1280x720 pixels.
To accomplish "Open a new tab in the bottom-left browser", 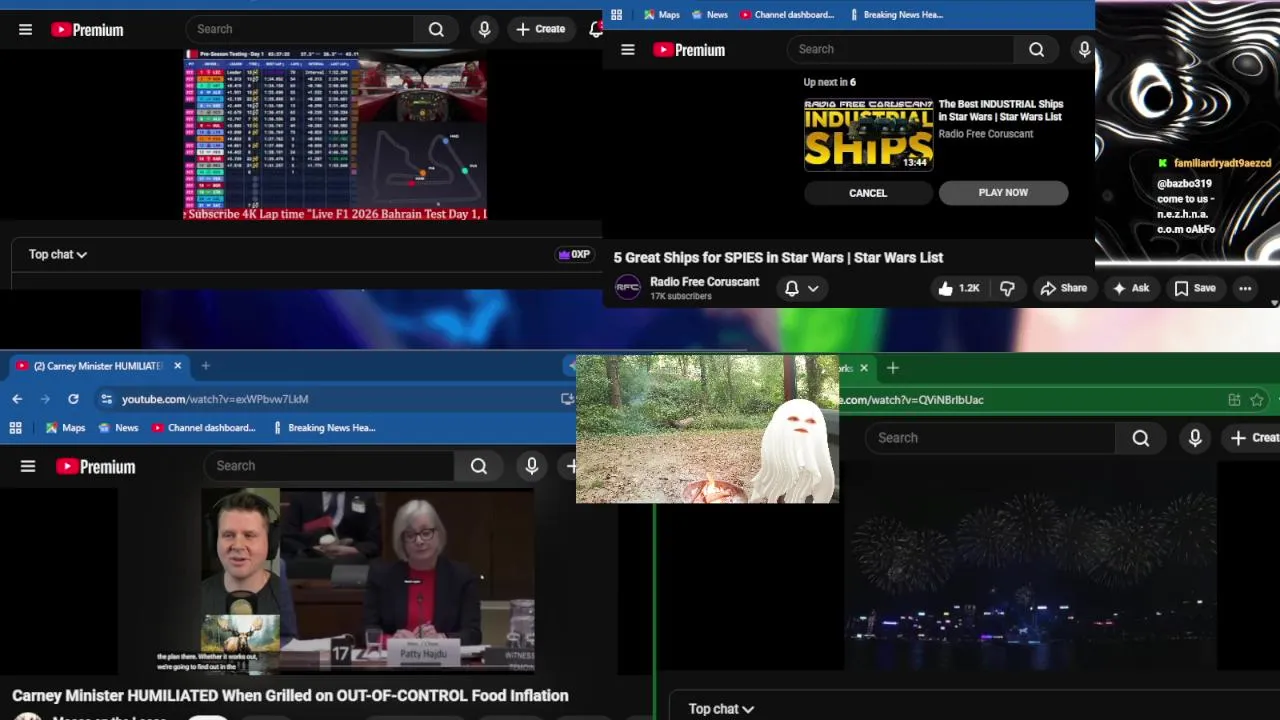I will [x=205, y=366].
